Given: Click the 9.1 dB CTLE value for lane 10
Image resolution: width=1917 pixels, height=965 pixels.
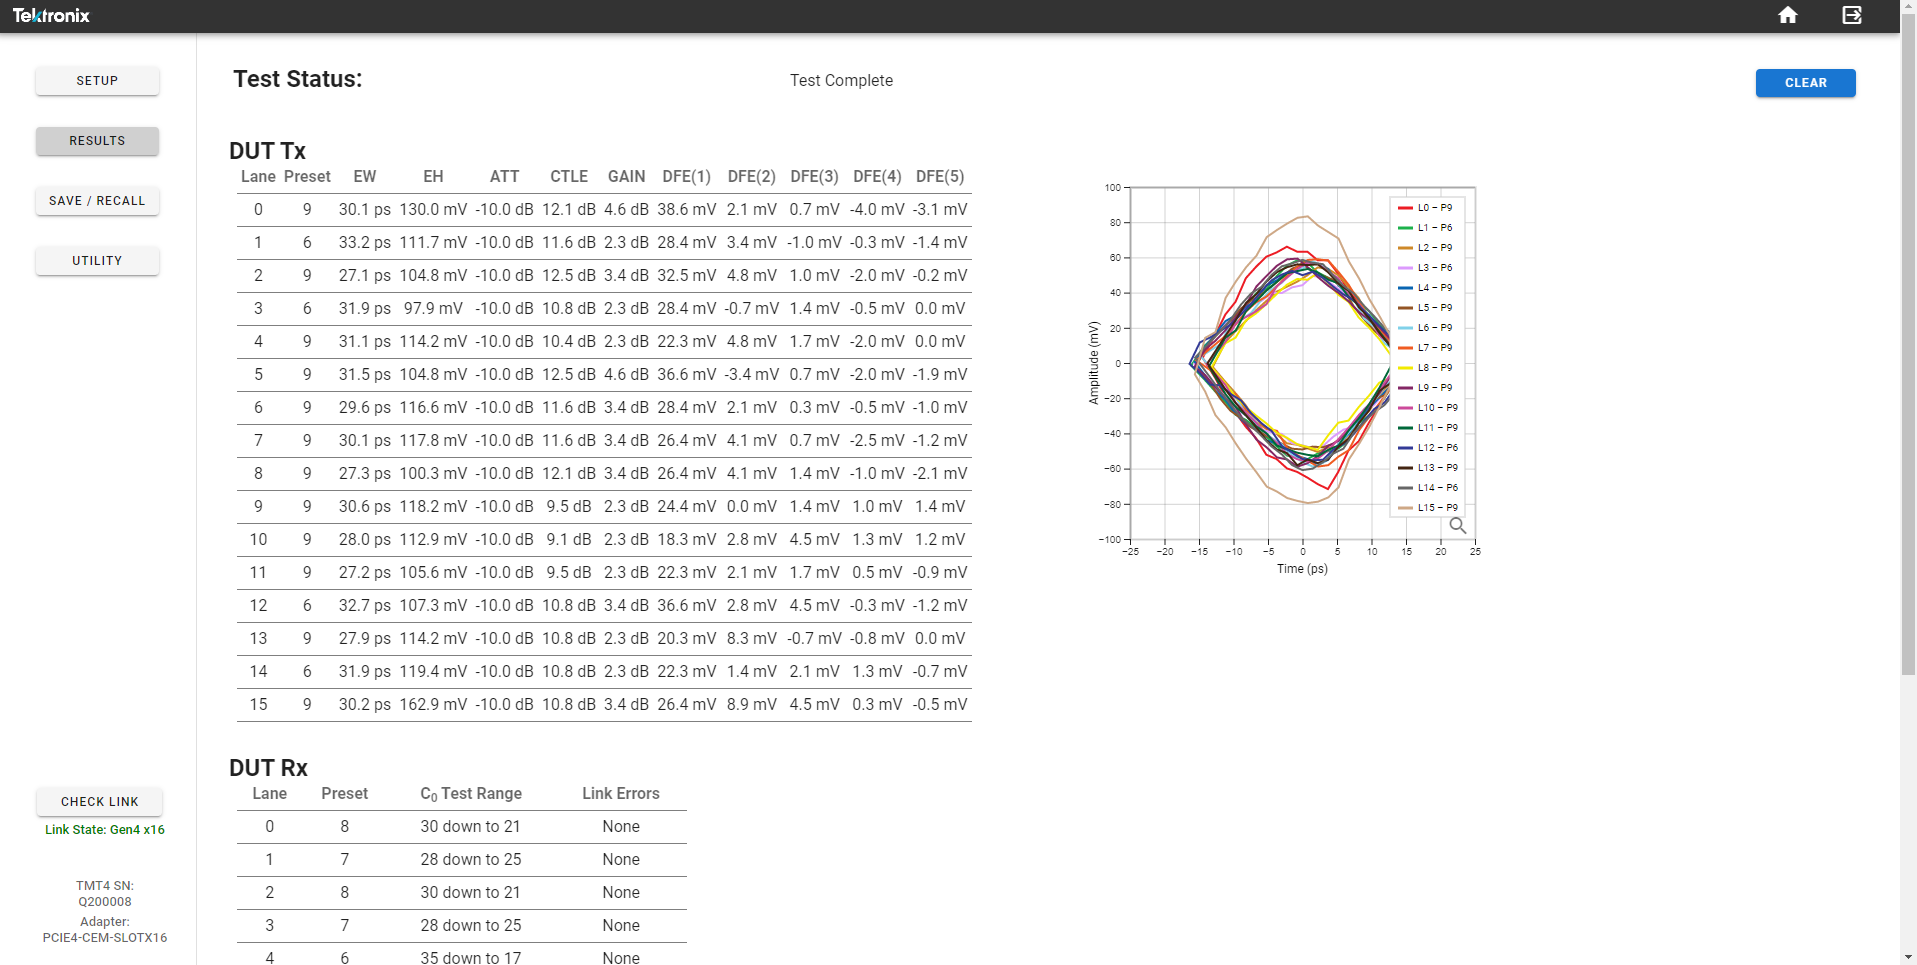Looking at the screenshot, I should (x=569, y=540).
